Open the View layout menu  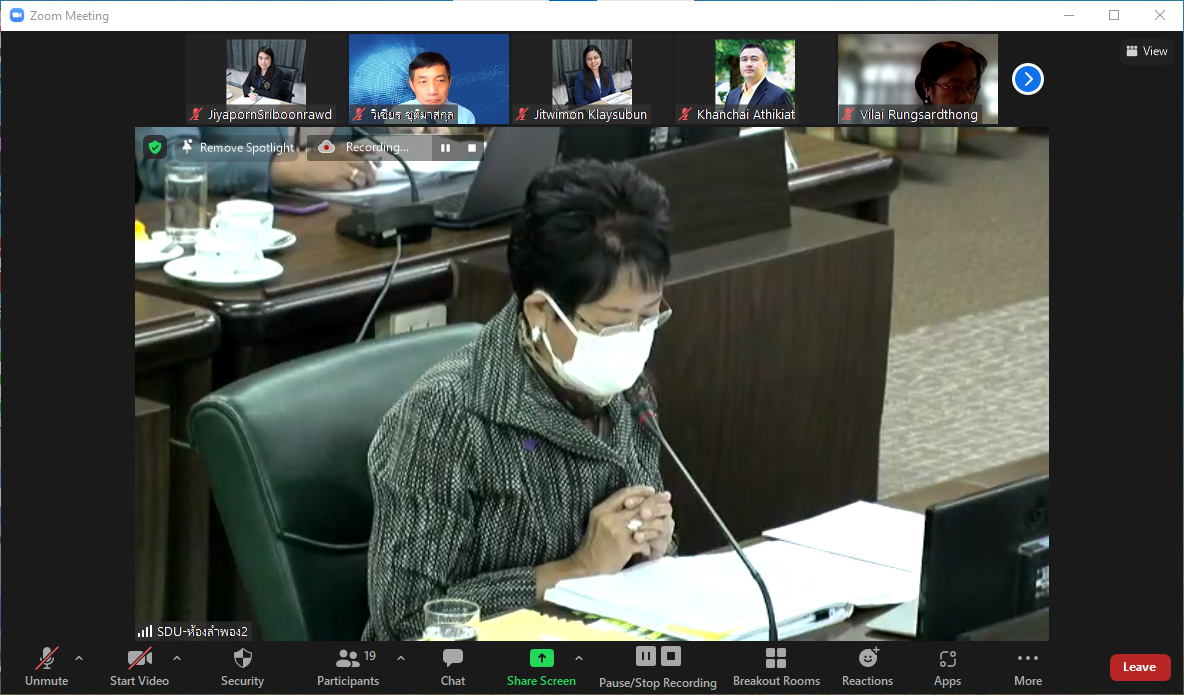click(x=1147, y=51)
